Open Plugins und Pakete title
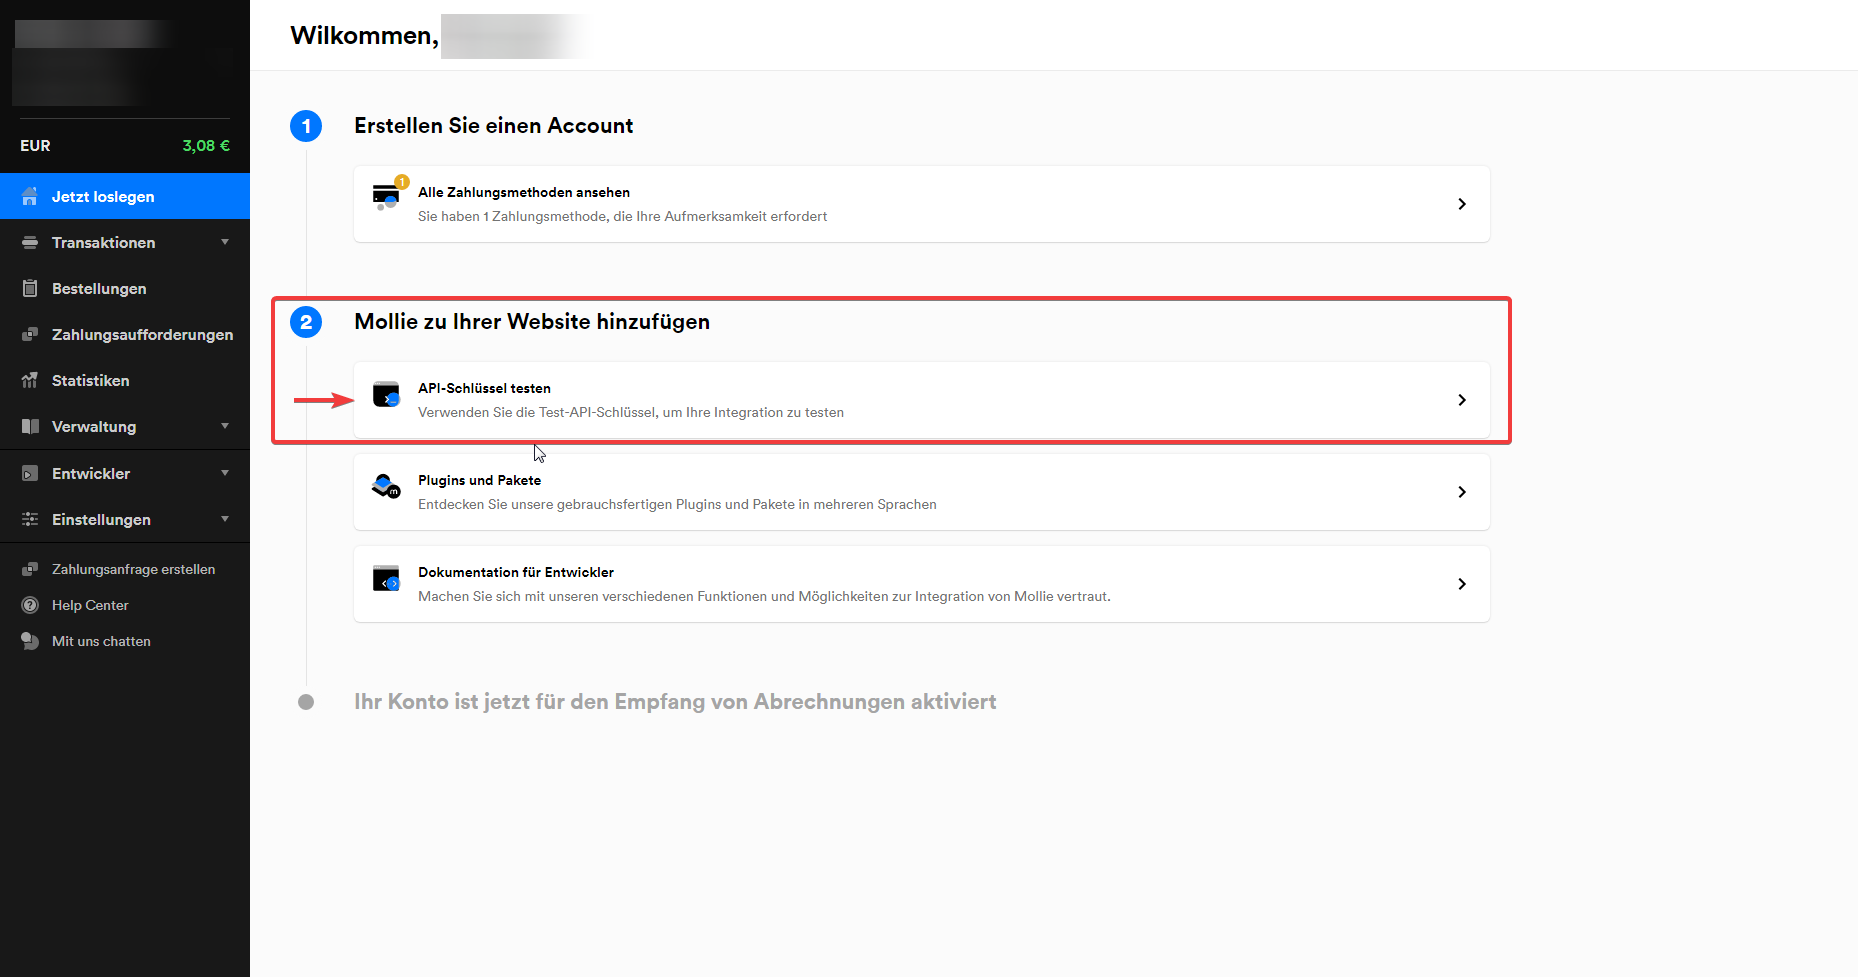This screenshot has height=977, width=1858. click(x=479, y=480)
